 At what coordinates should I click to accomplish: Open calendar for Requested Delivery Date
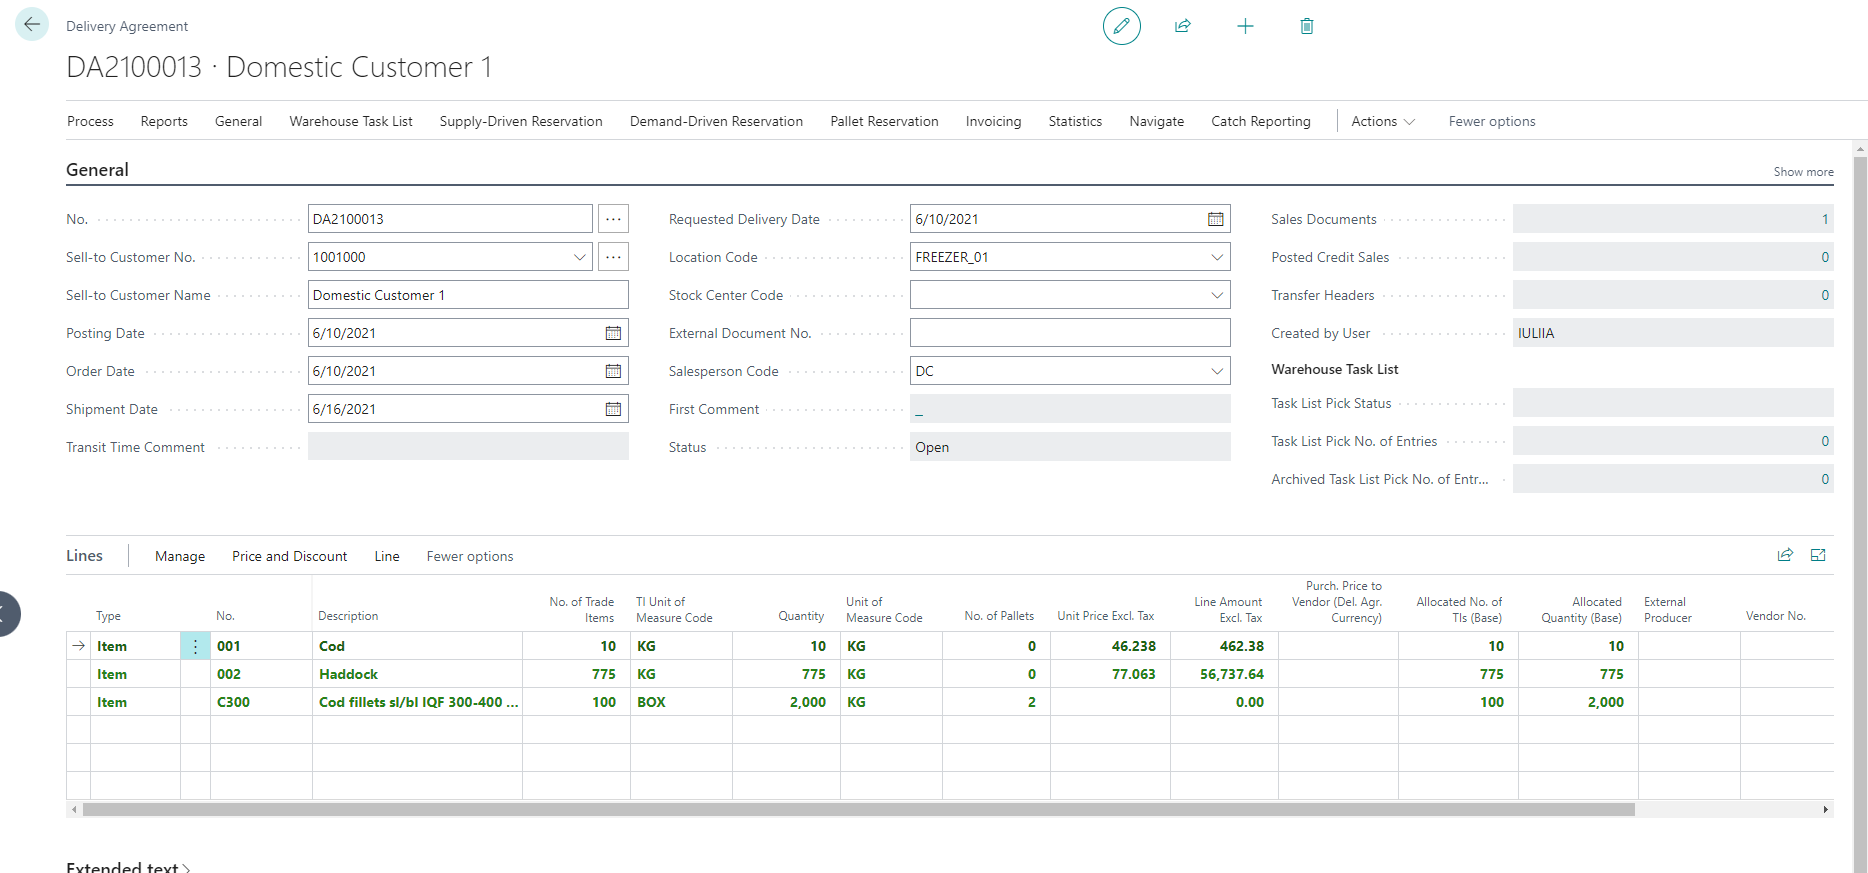1215,219
